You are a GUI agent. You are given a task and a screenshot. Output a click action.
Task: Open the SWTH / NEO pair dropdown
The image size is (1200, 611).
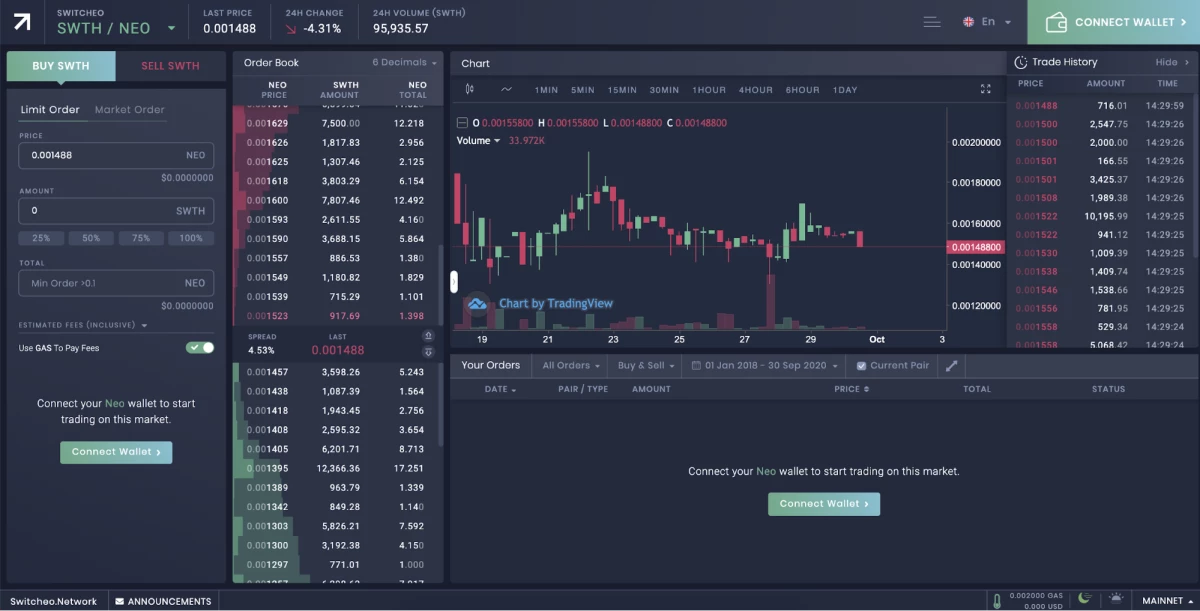pyautogui.click(x=172, y=29)
